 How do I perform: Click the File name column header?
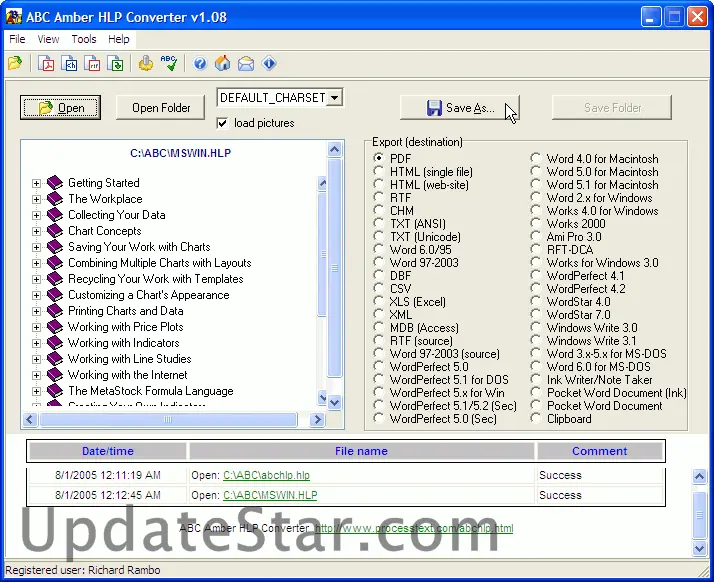click(x=362, y=451)
